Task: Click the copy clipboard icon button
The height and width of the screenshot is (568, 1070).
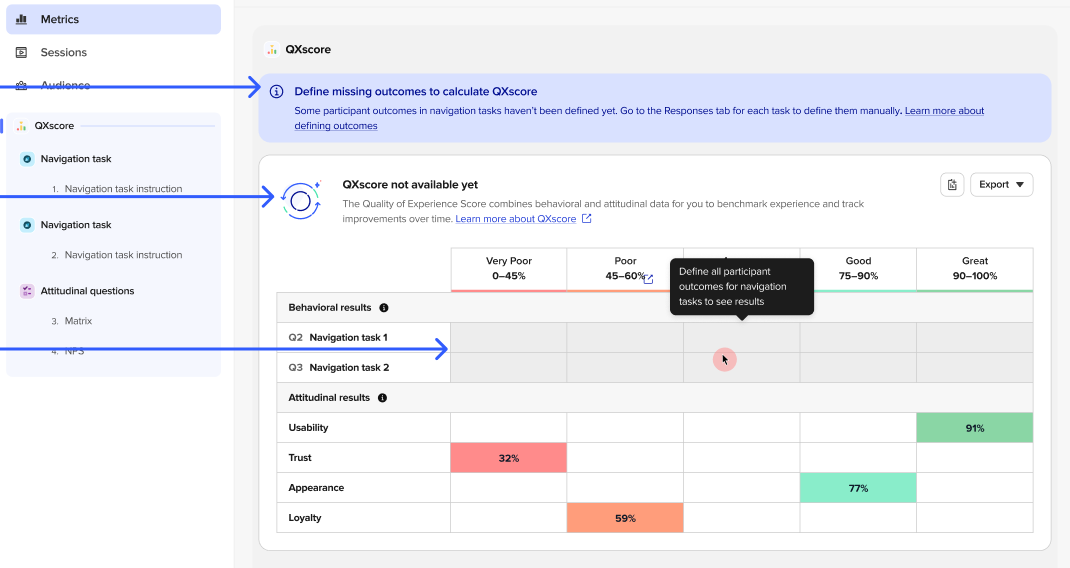Action: click(952, 185)
